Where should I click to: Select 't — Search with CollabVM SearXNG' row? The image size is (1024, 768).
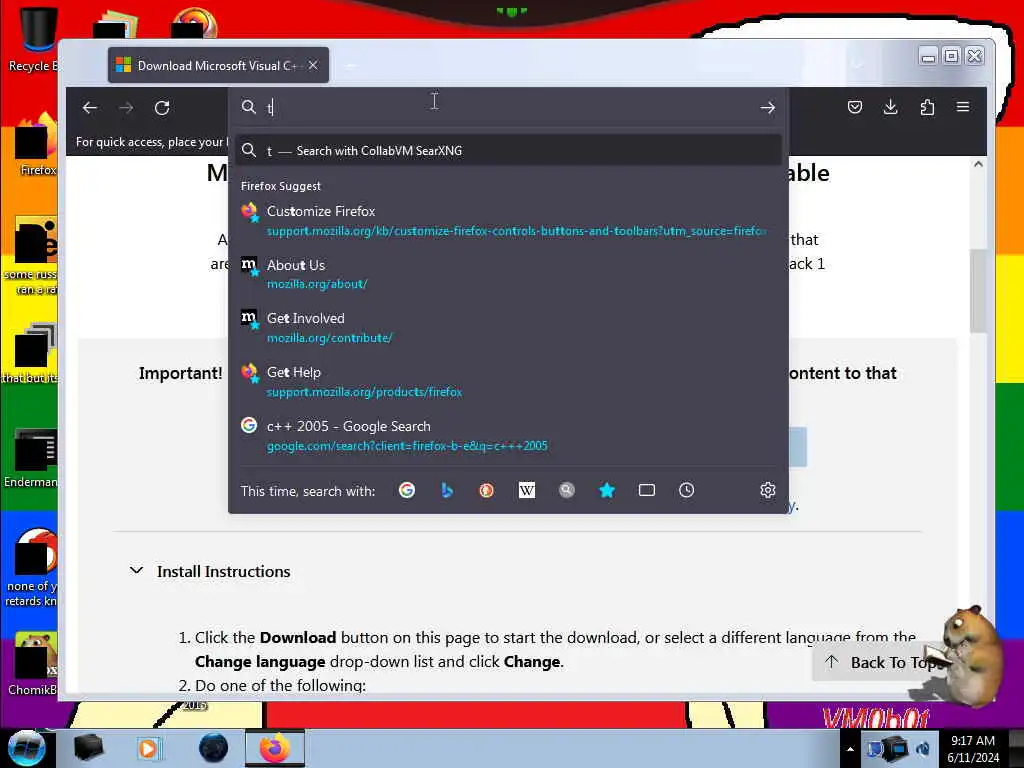click(508, 150)
